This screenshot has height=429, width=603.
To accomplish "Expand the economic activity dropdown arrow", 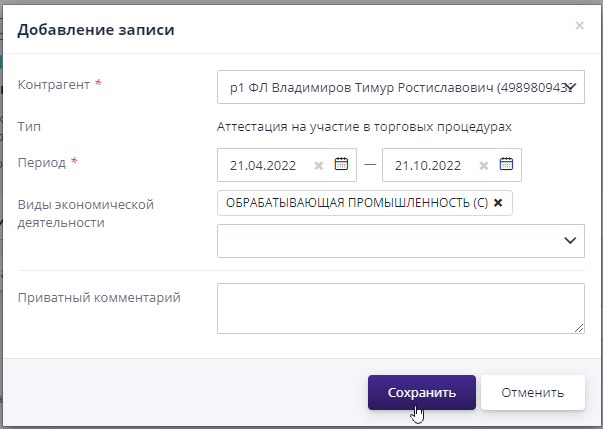I will (570, 240).
